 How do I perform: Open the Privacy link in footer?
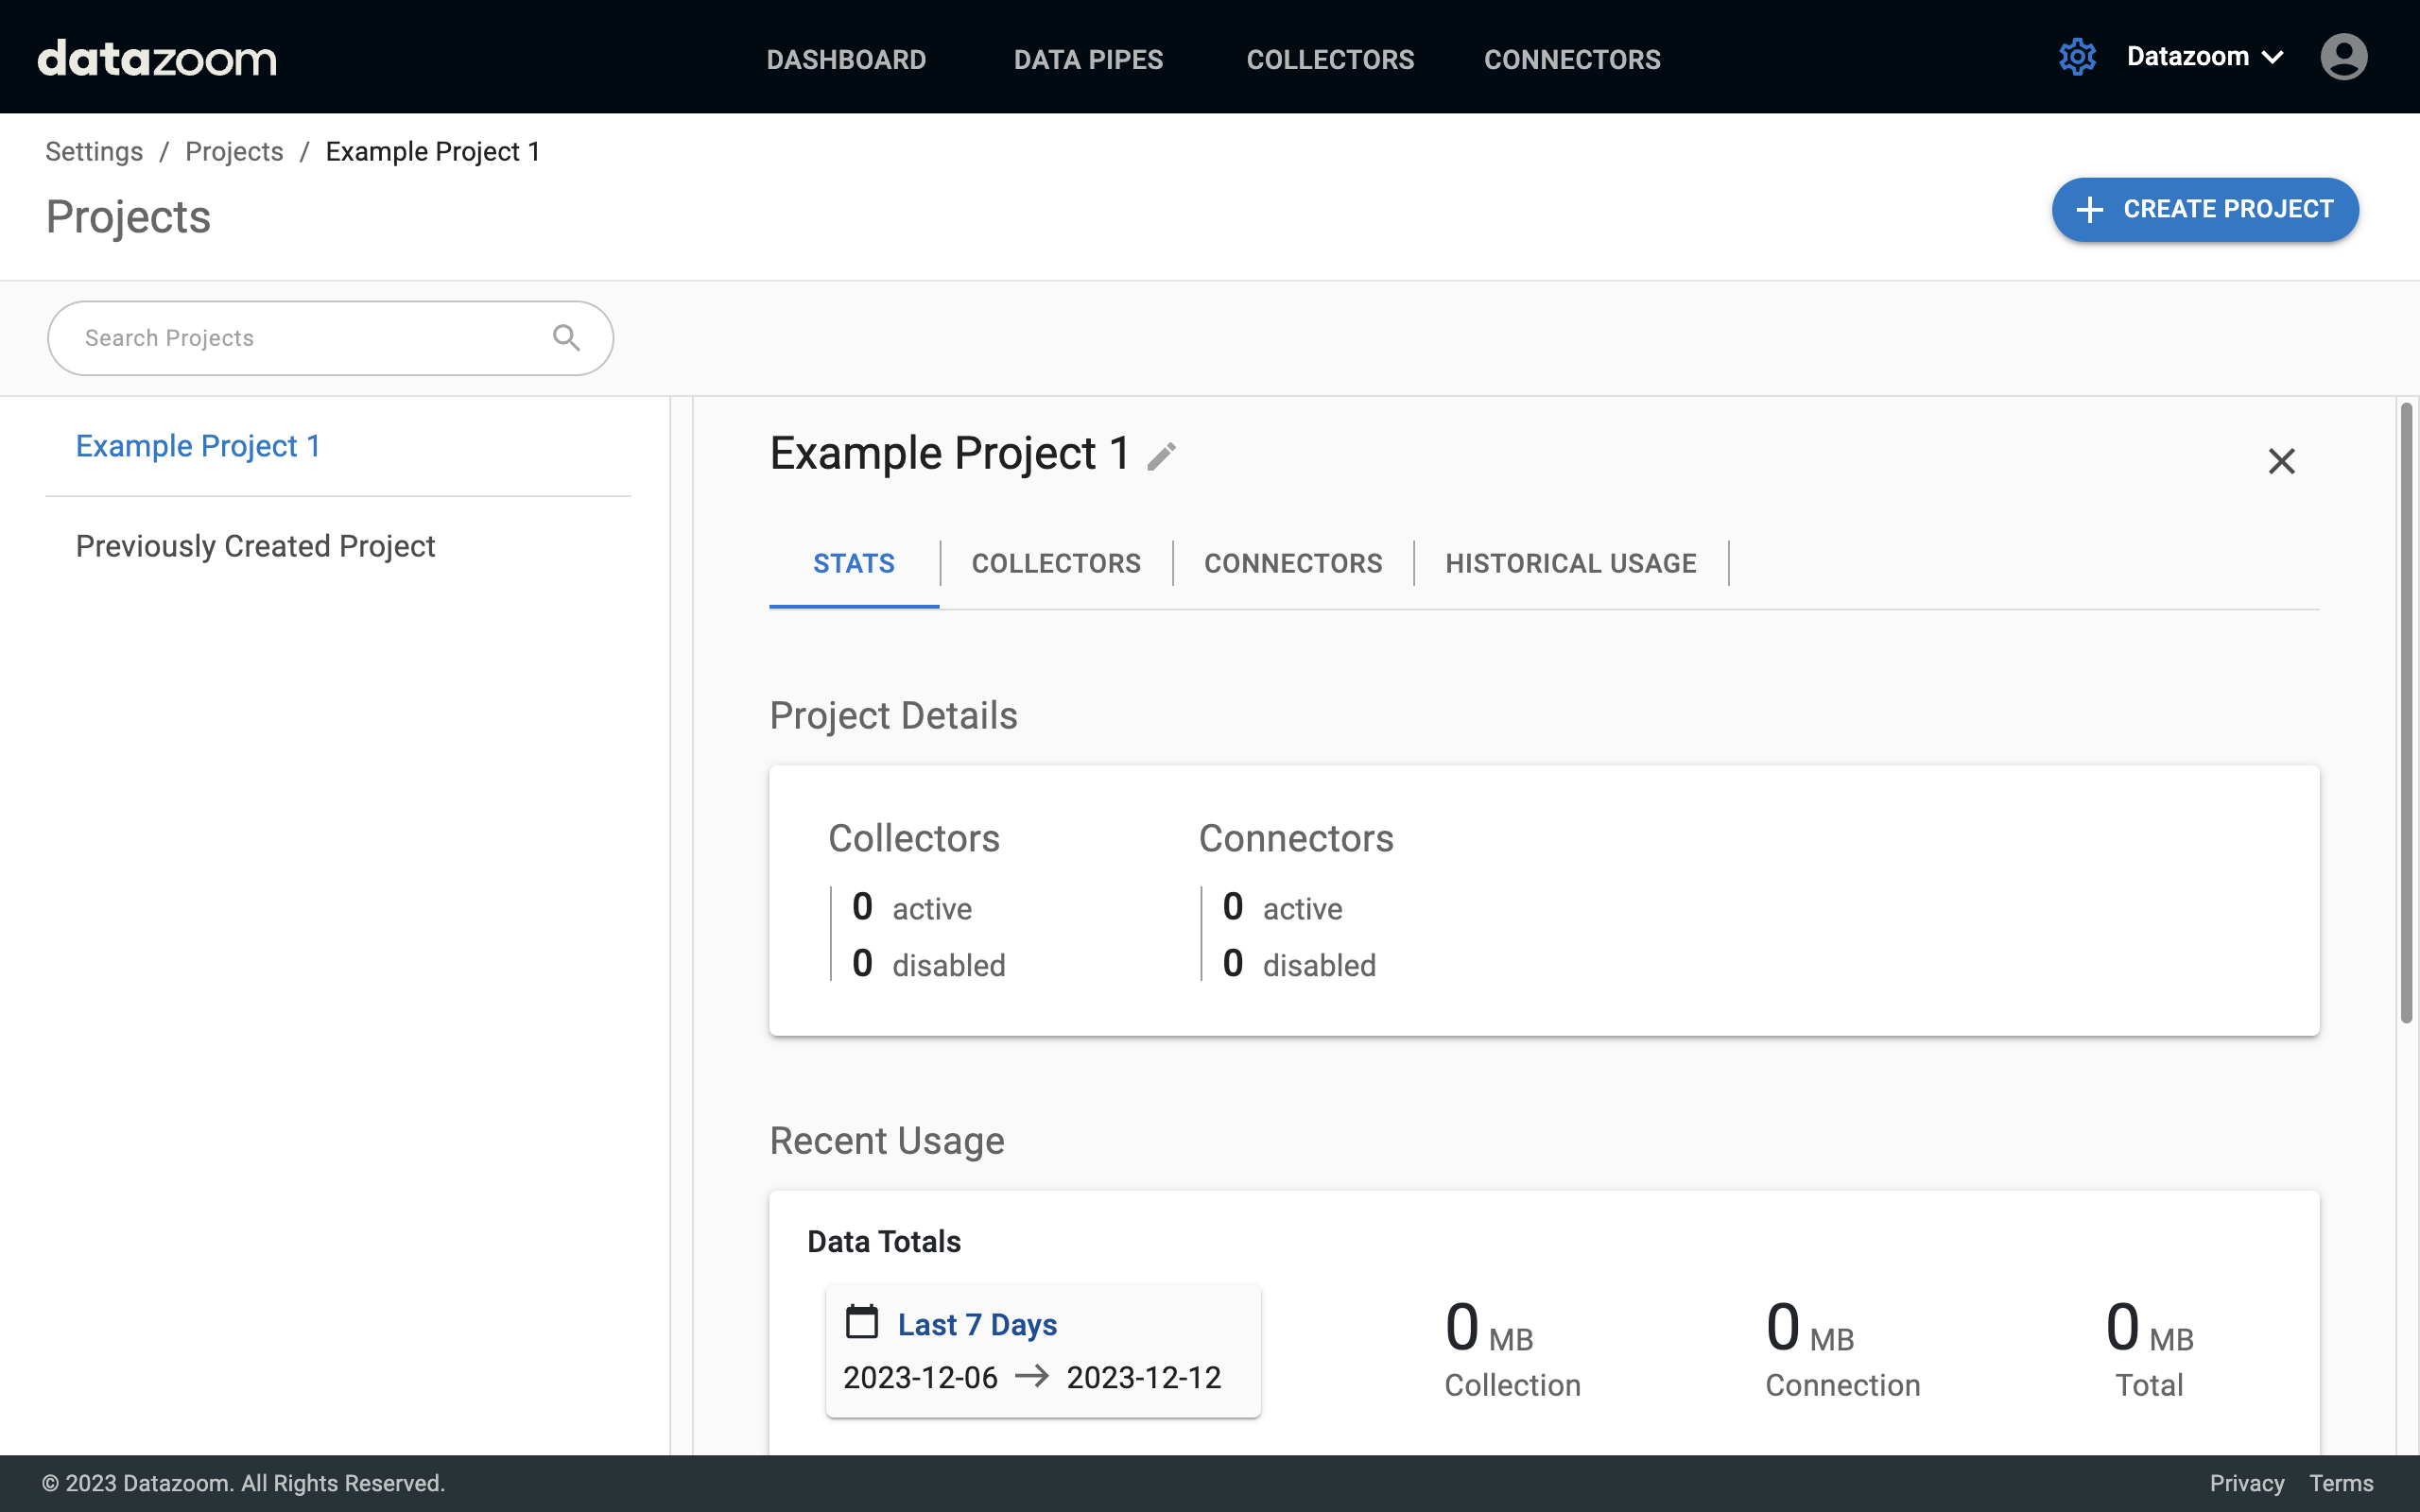[2247, 1483]
